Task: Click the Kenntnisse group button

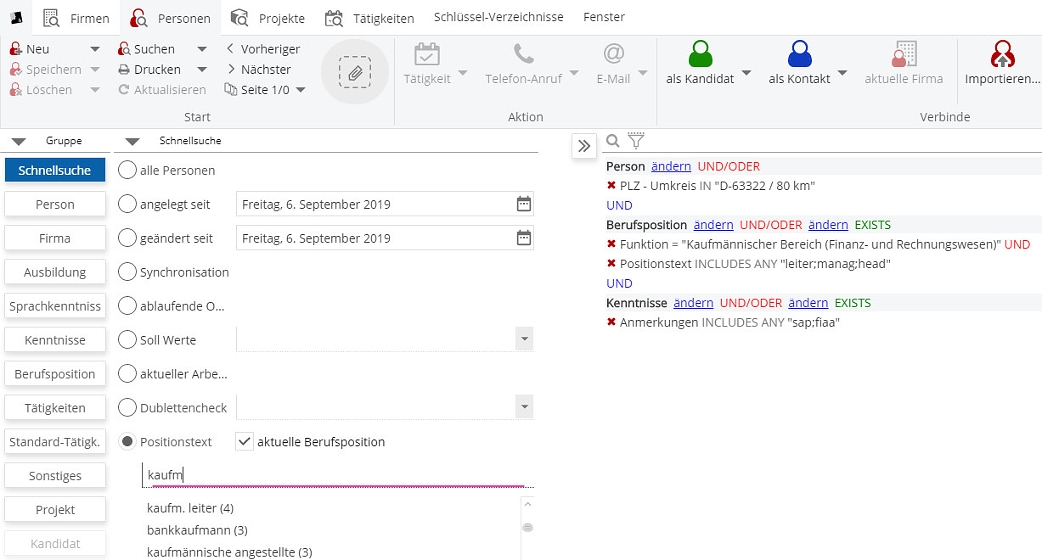Action: [55, 340]
